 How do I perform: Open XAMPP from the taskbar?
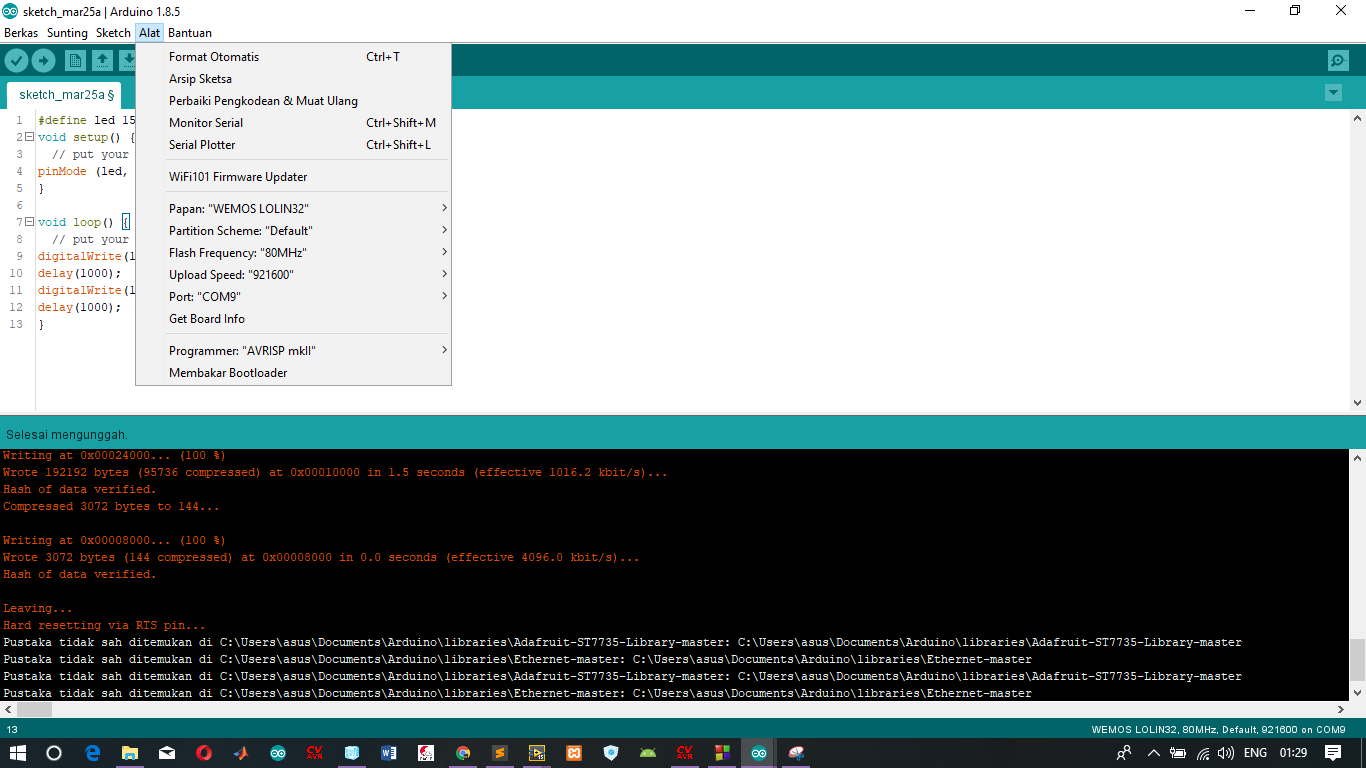coord(574,753)
